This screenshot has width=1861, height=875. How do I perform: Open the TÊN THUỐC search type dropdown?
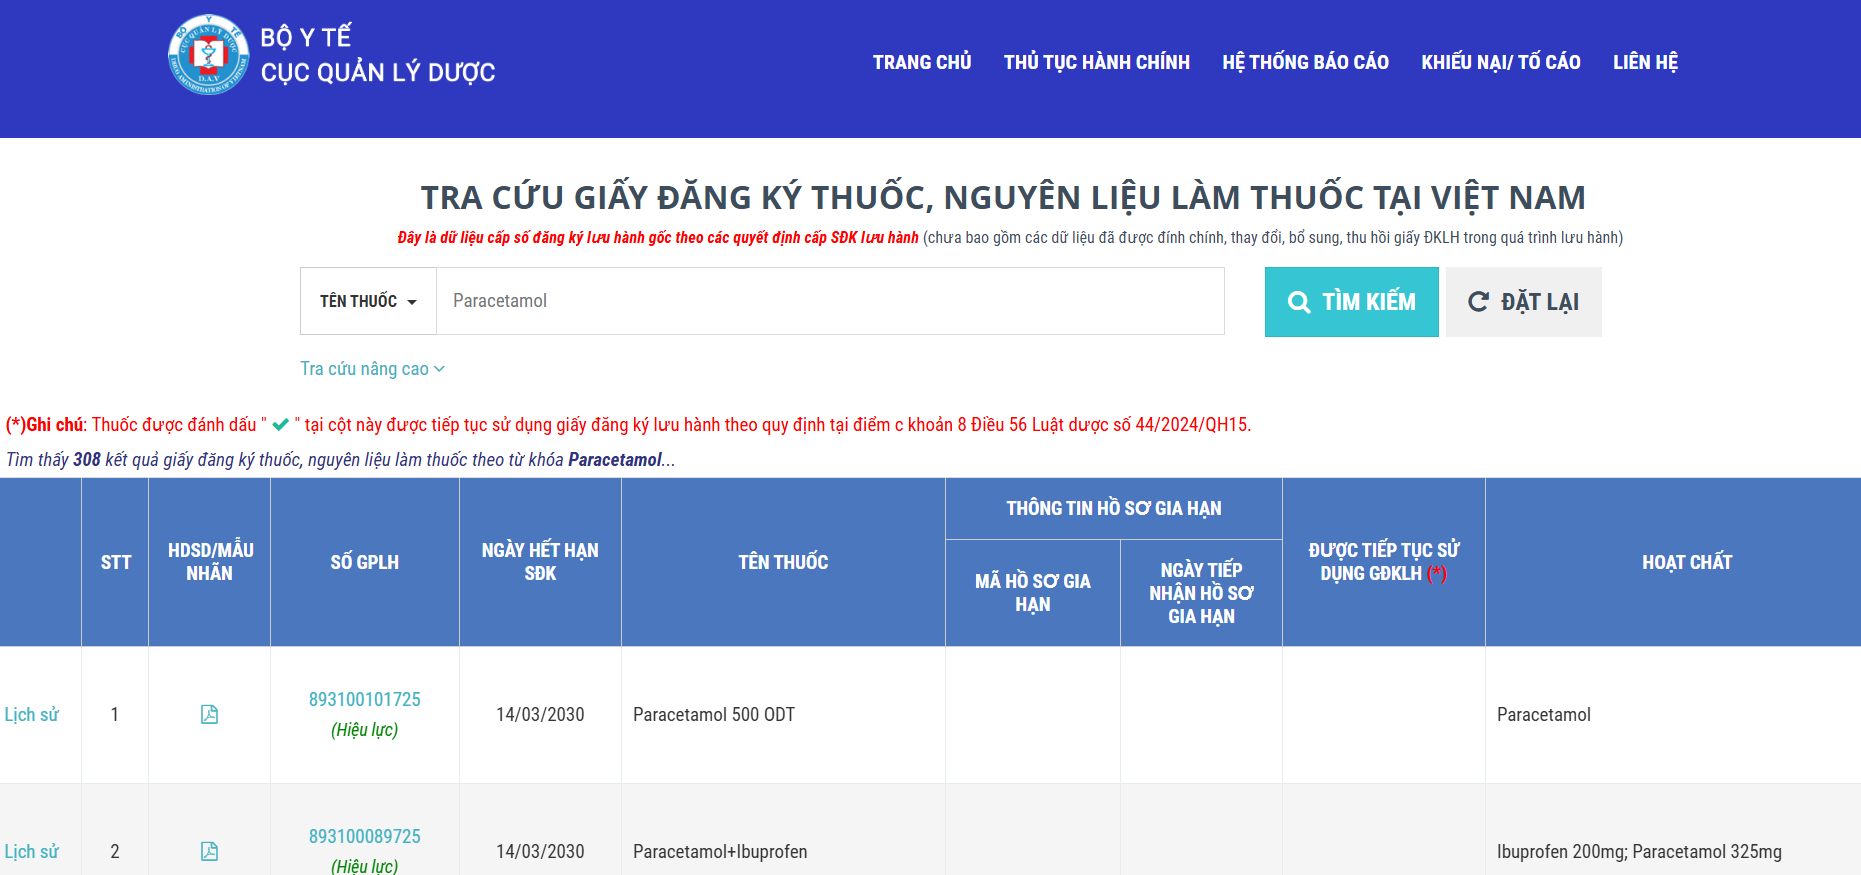point(368,301)
